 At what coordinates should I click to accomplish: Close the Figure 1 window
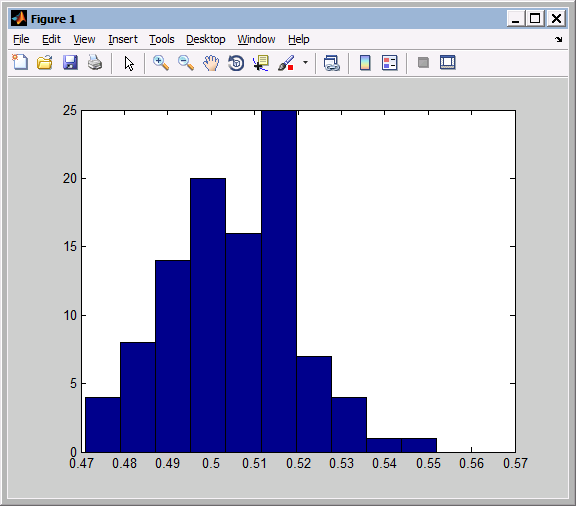(x=556, y=18)
